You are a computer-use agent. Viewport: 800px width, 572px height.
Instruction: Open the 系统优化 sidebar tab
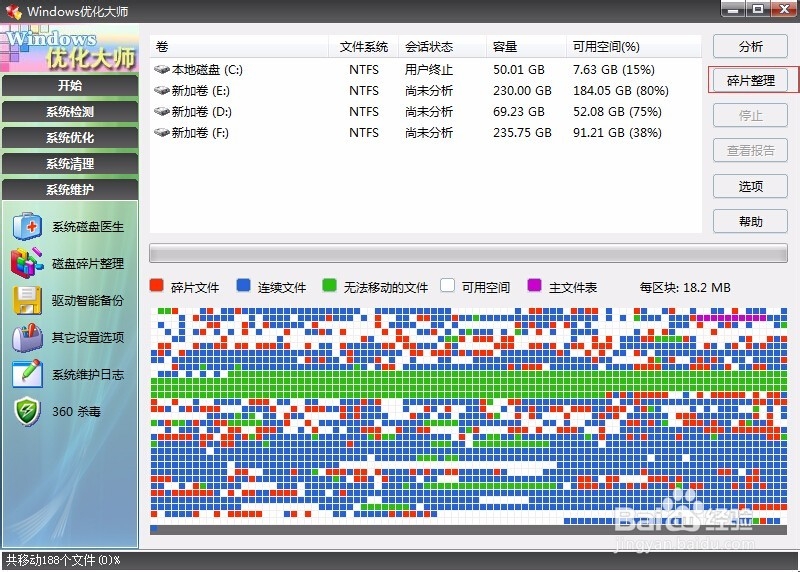[x=70, y=137]
